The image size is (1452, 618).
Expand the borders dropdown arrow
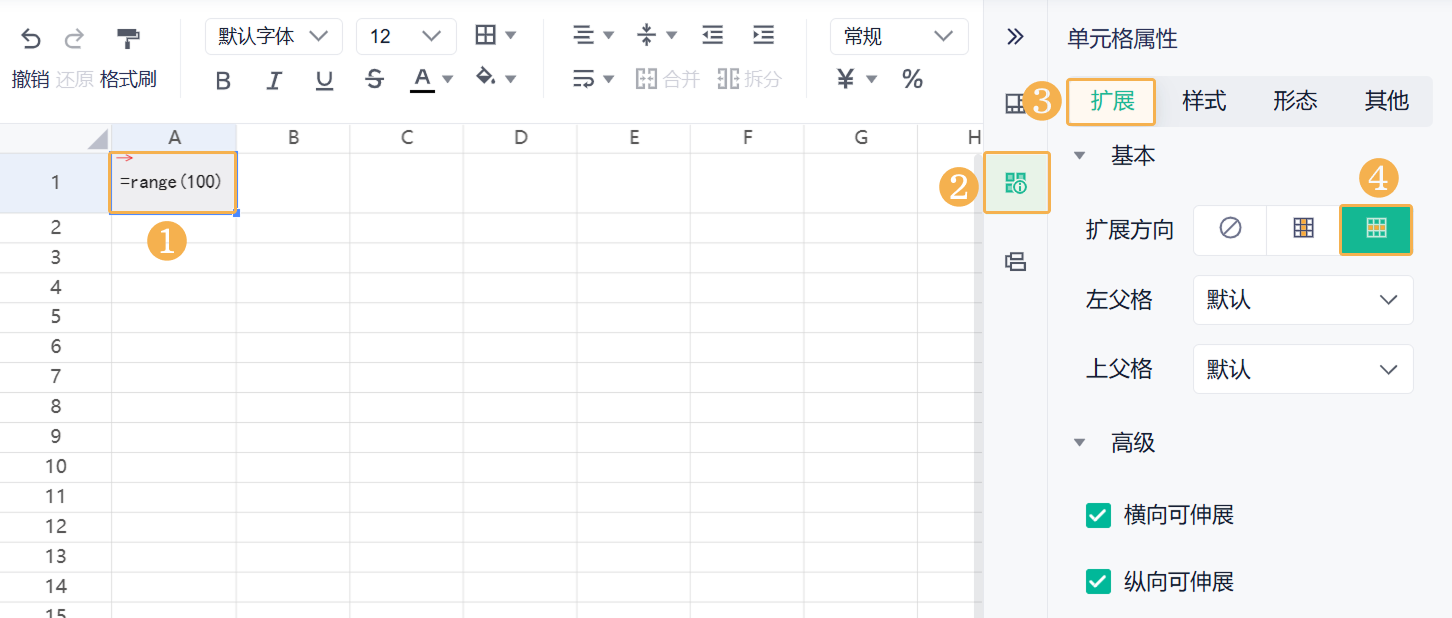(511, 36)
